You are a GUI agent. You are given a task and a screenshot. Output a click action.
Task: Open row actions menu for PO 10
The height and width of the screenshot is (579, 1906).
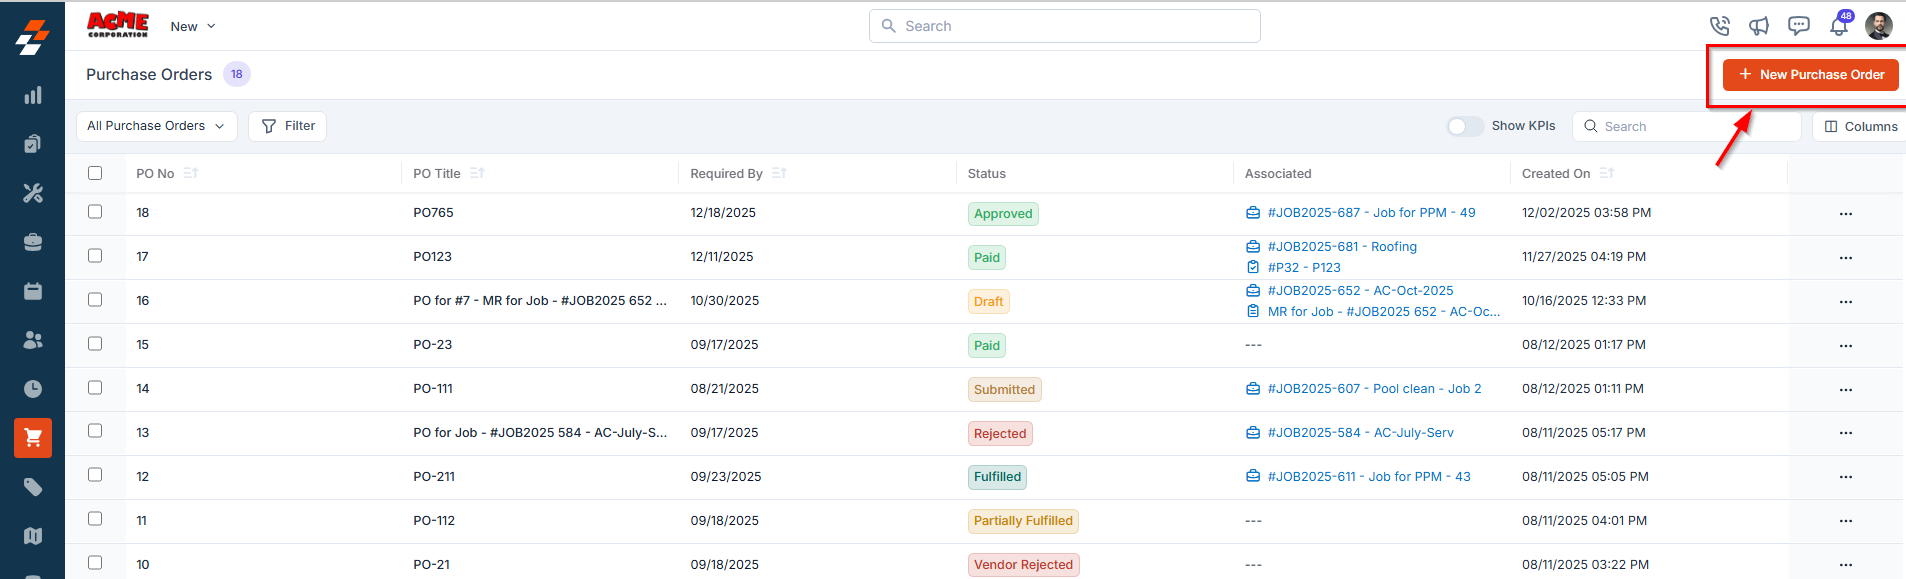tap(1846, 565)
